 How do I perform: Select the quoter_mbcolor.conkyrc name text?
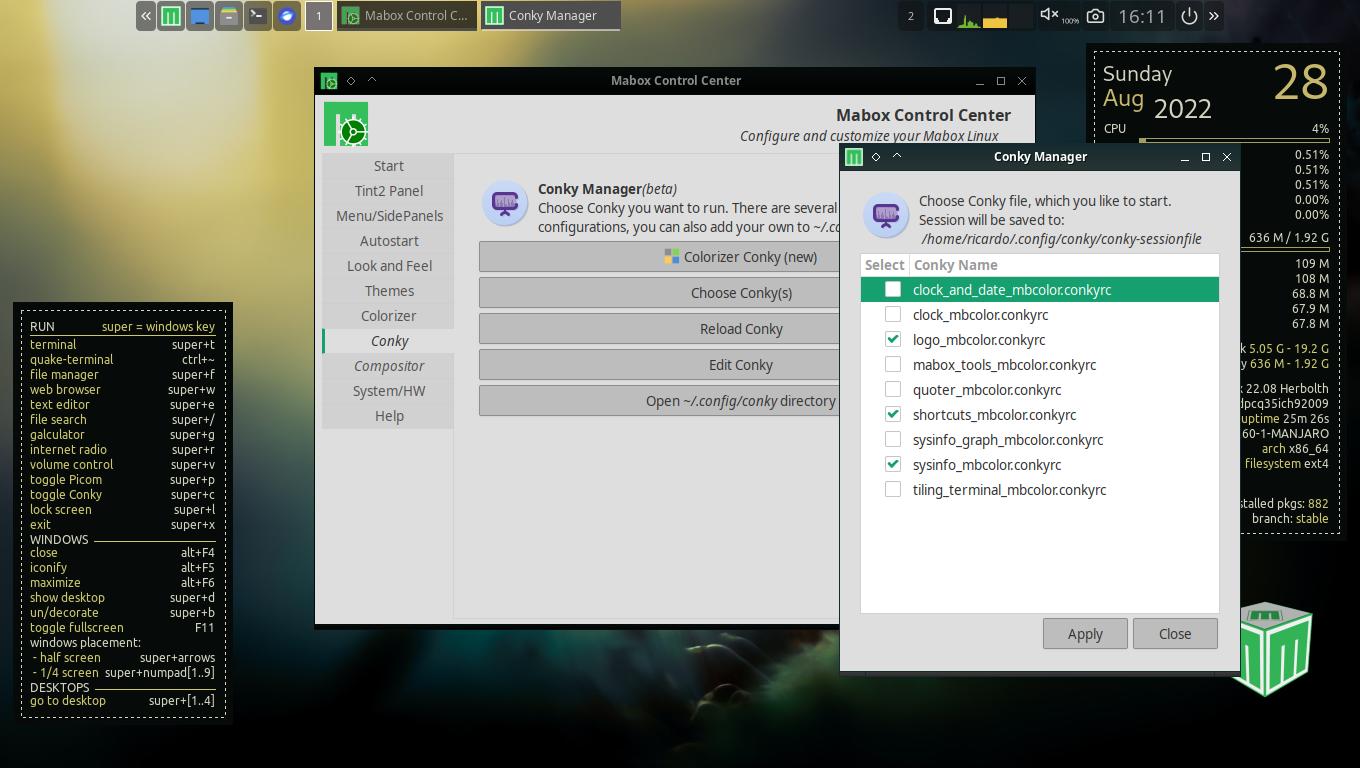tap(987, 390)
